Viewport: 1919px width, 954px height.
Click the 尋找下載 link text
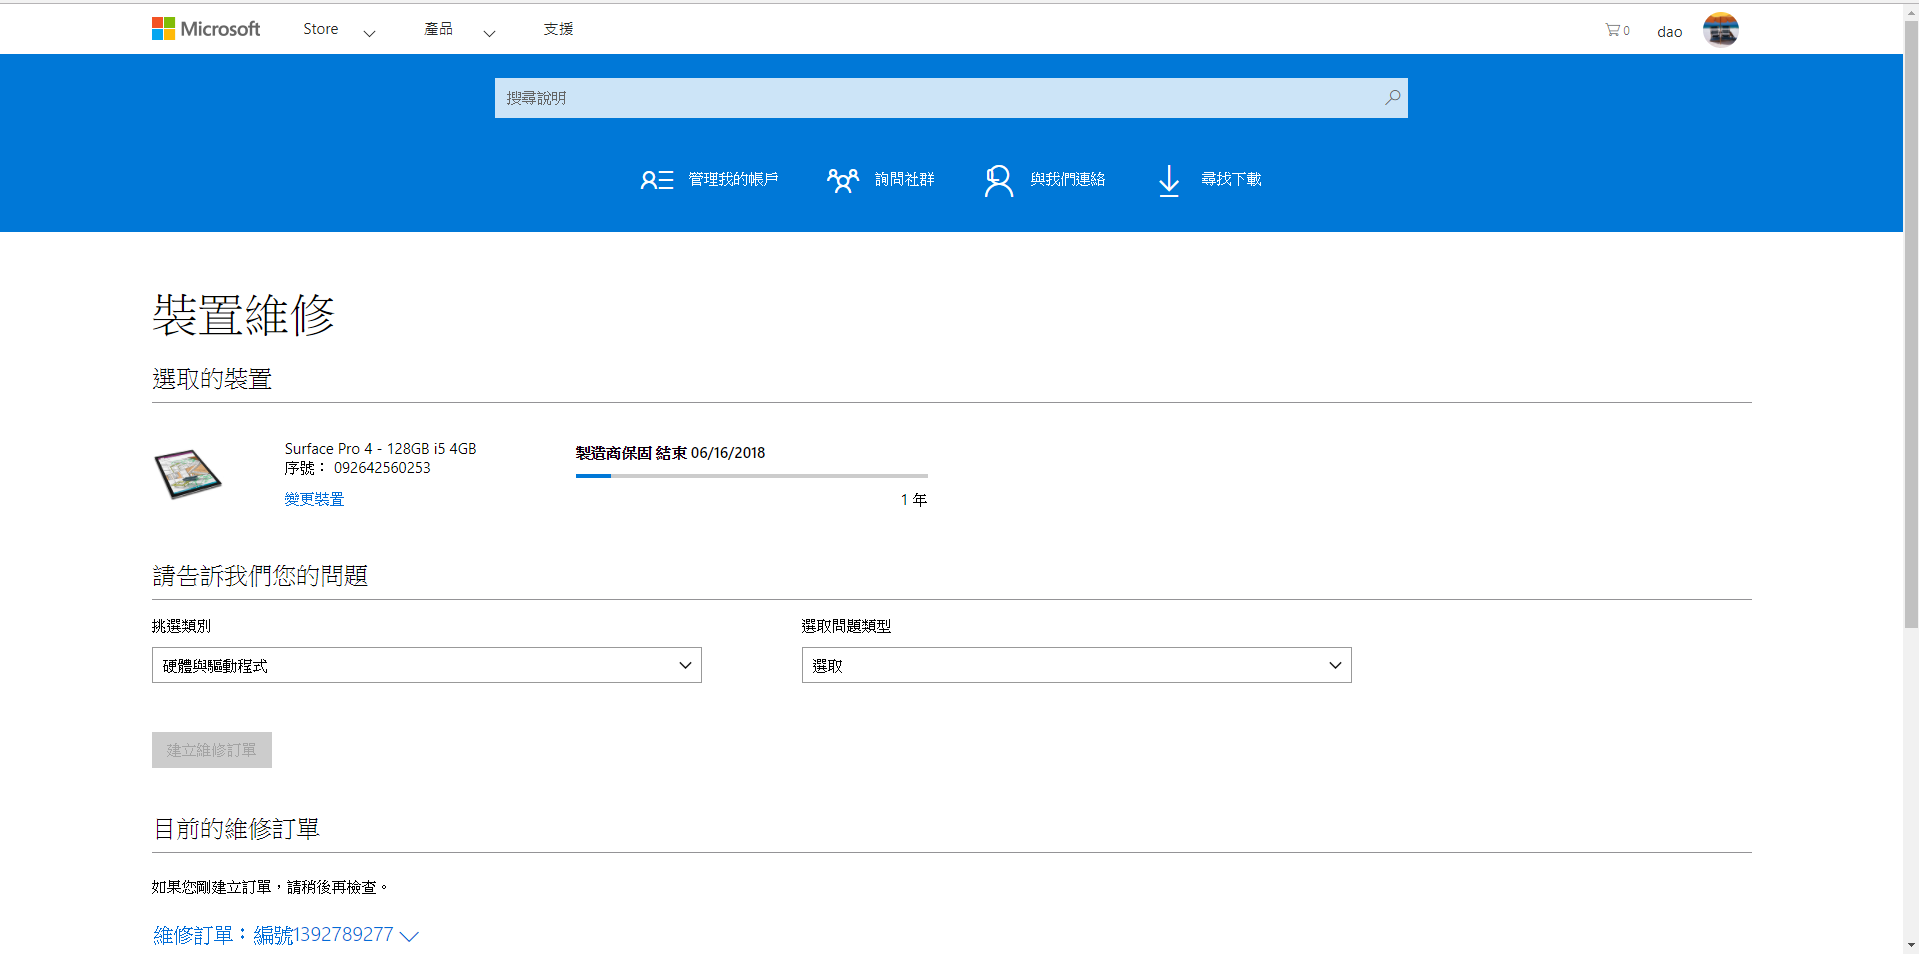(x=1231, y=179)
